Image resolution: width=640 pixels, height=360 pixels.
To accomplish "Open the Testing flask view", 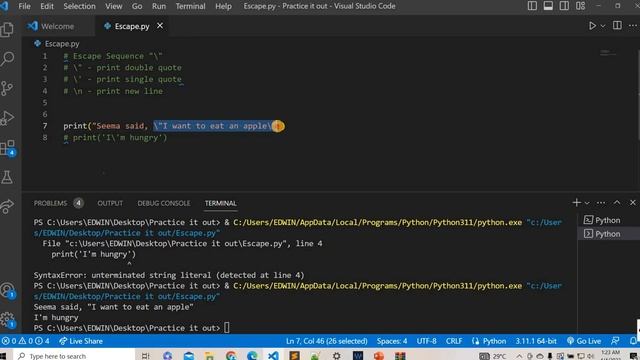I will [7, 177].
